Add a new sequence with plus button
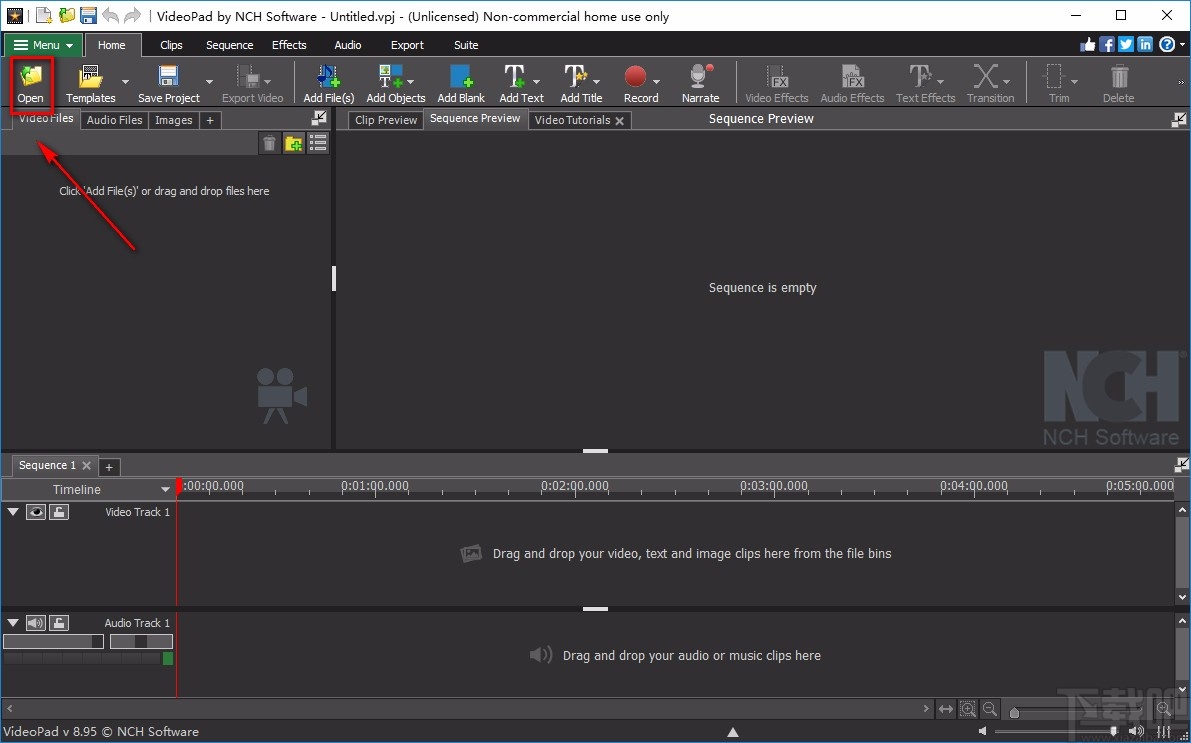1191x743 pixels. [109, 467]
